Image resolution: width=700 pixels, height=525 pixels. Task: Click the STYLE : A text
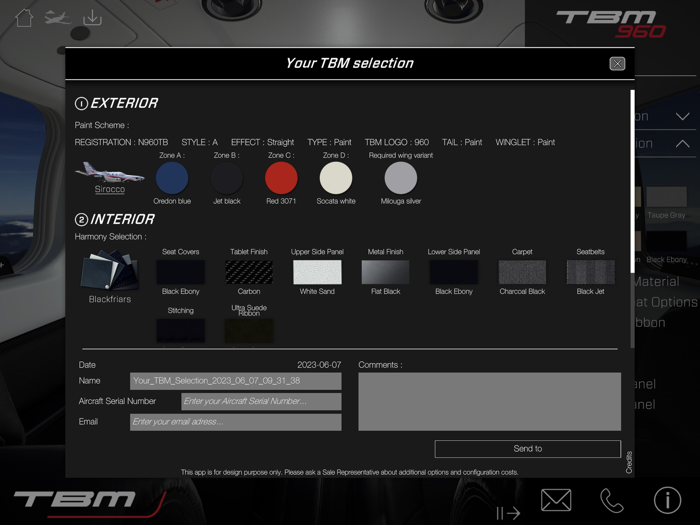click(x=200, y=142)
